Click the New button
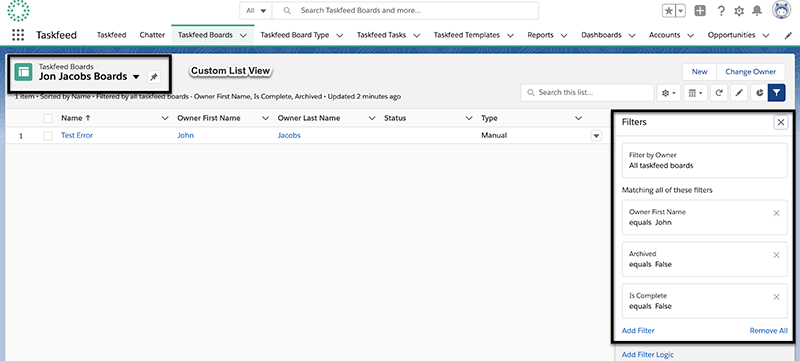 tap(699, 72)
